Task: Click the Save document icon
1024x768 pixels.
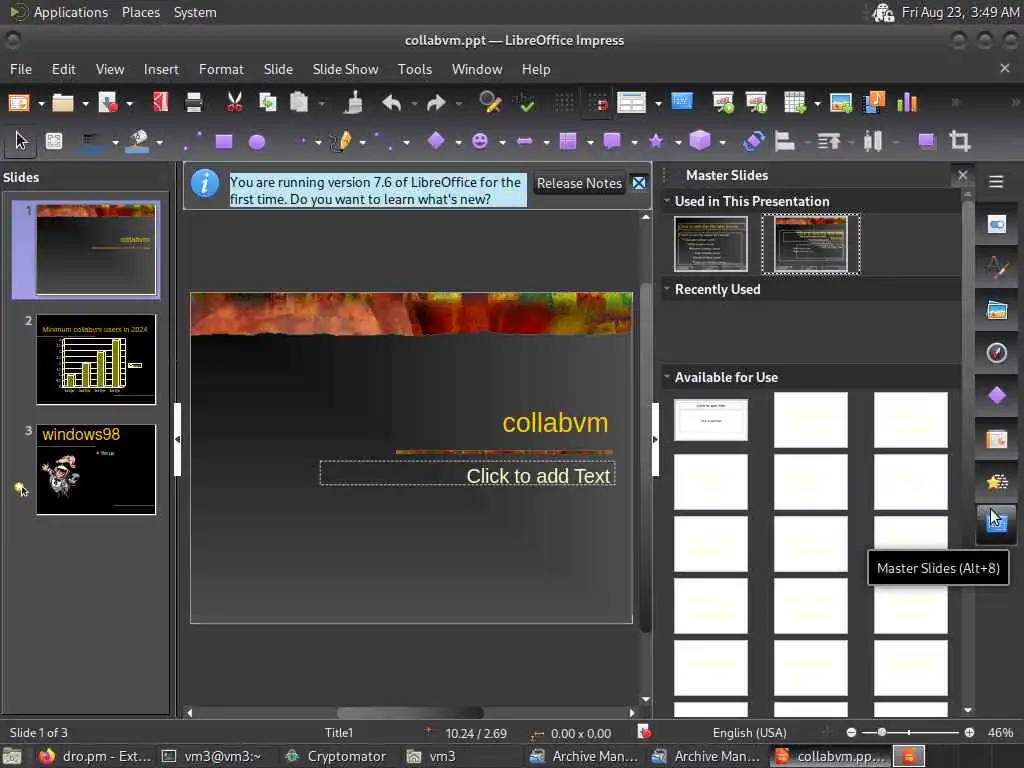Action: [x=108, y=103]
